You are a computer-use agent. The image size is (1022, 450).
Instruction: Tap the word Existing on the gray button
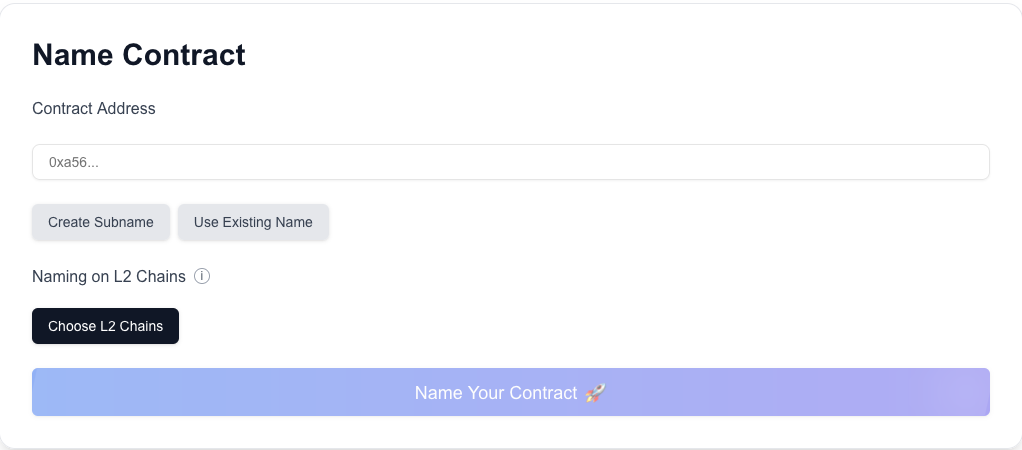point(246,222)
